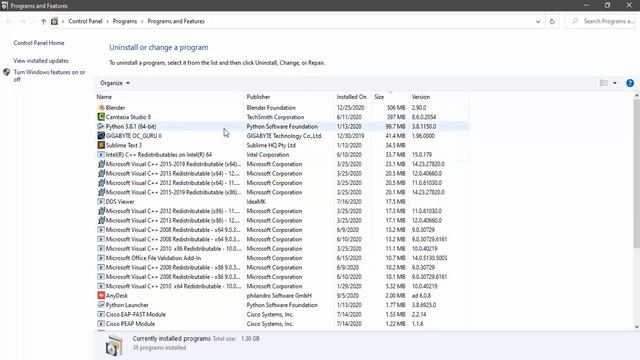640x360 pixels.
Task: Click the installed programs icon in details pane
Action: pos(114,345)
